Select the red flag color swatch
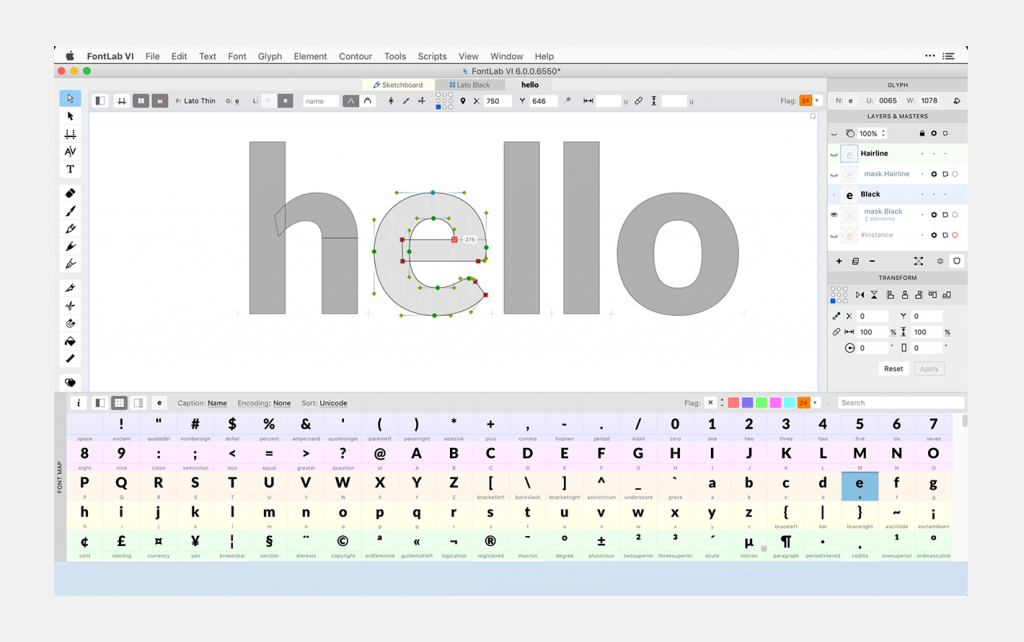The height and width of the screenshot is (642, 1024). 733,403
